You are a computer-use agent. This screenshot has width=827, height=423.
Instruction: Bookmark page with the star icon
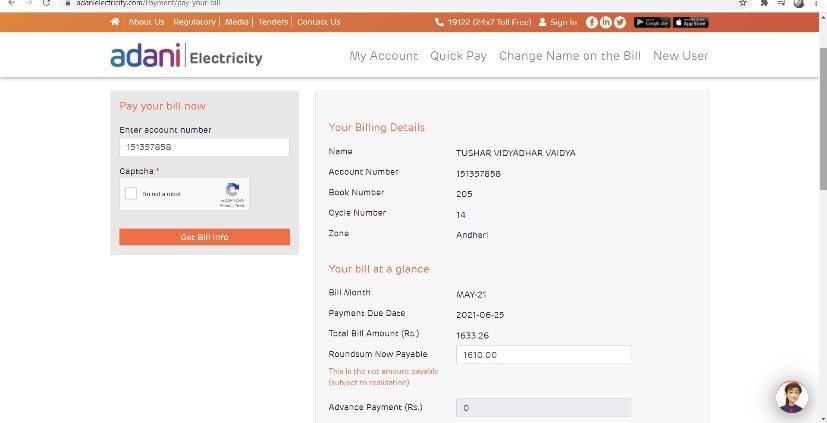tap(743, 3)
